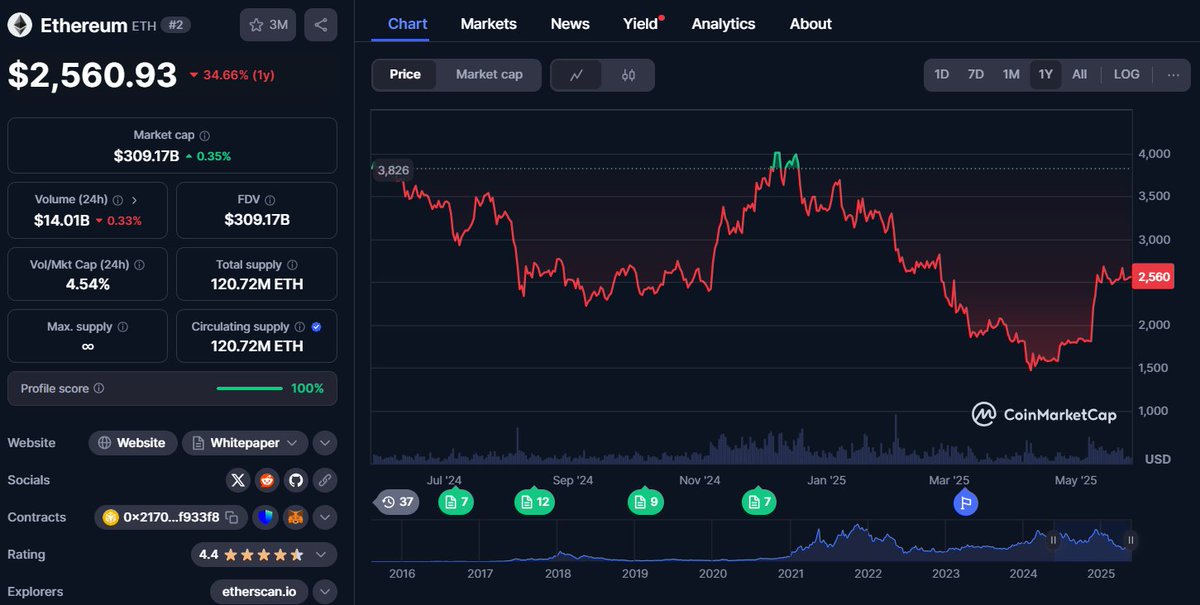Switch chart to candlestick view

tap(628, 75)
